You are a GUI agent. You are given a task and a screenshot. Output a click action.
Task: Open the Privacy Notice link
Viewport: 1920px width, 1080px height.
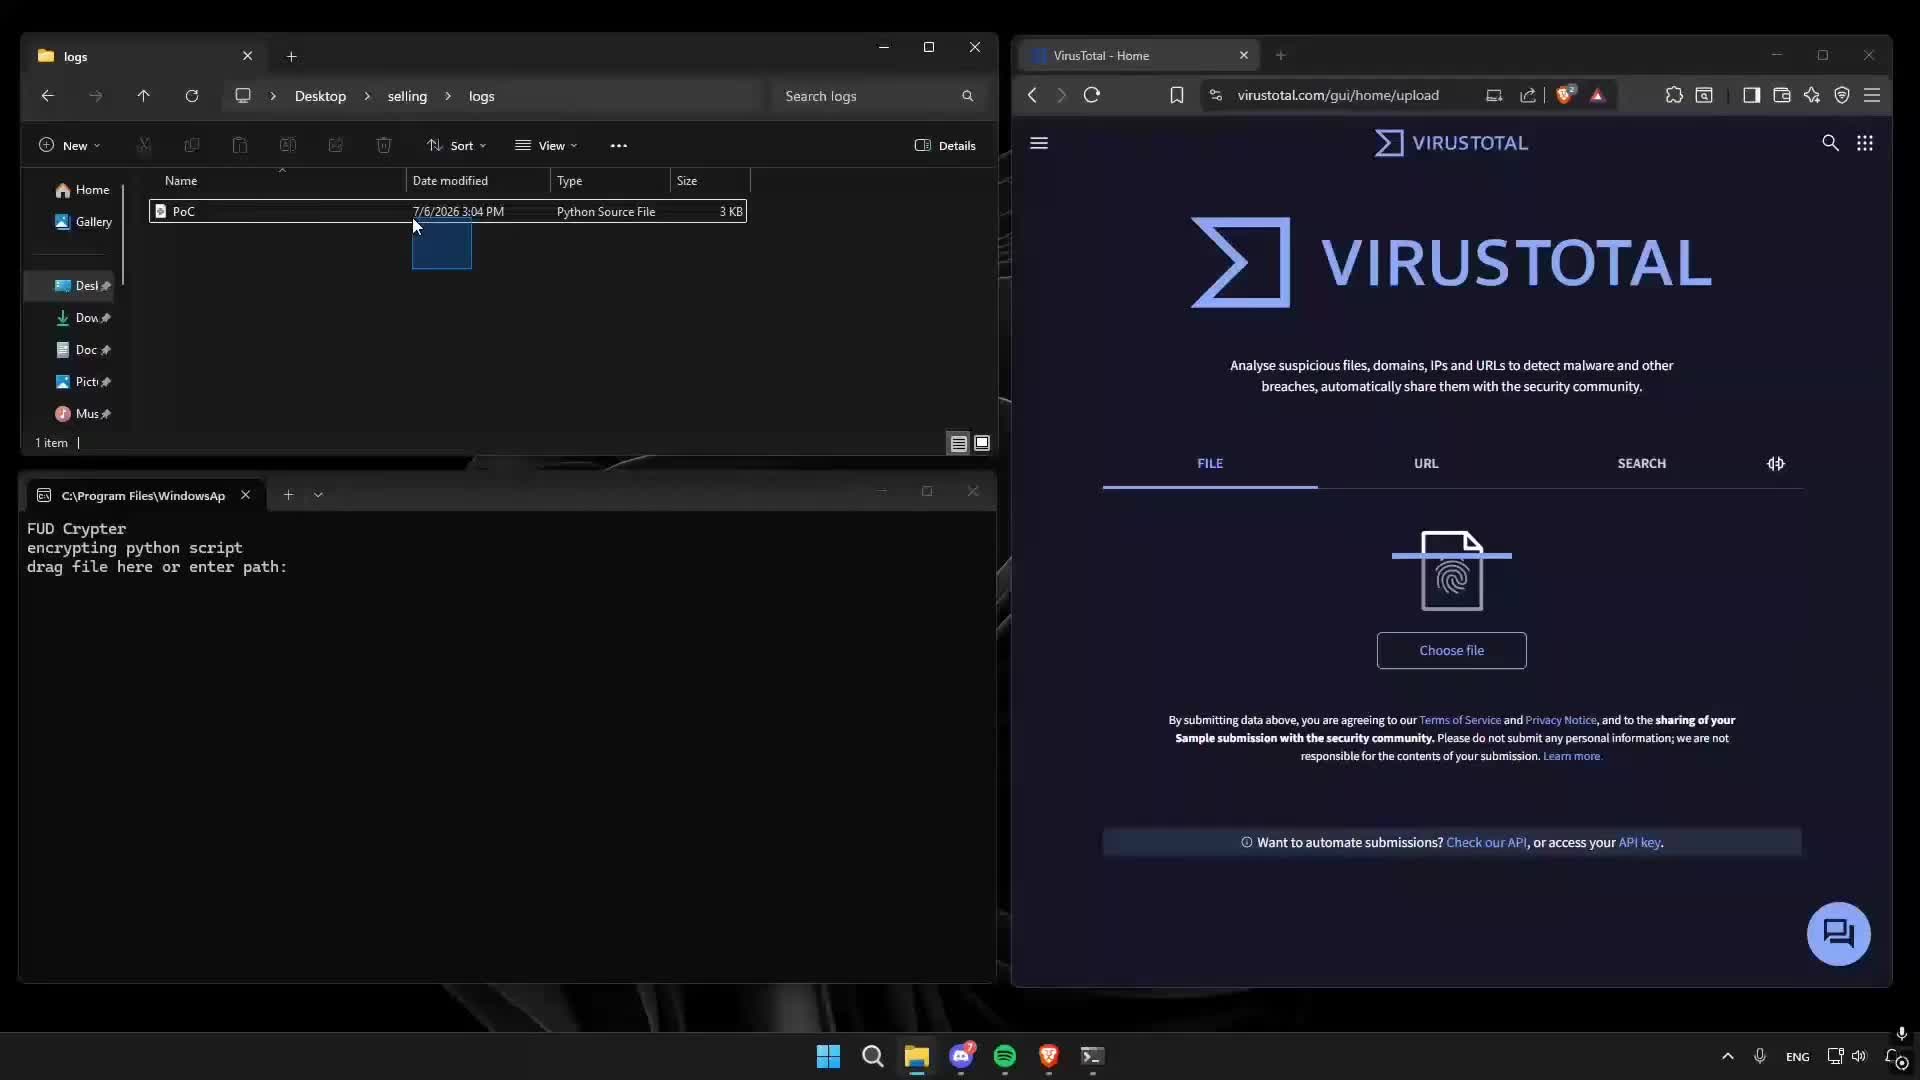coord(1561,720)
